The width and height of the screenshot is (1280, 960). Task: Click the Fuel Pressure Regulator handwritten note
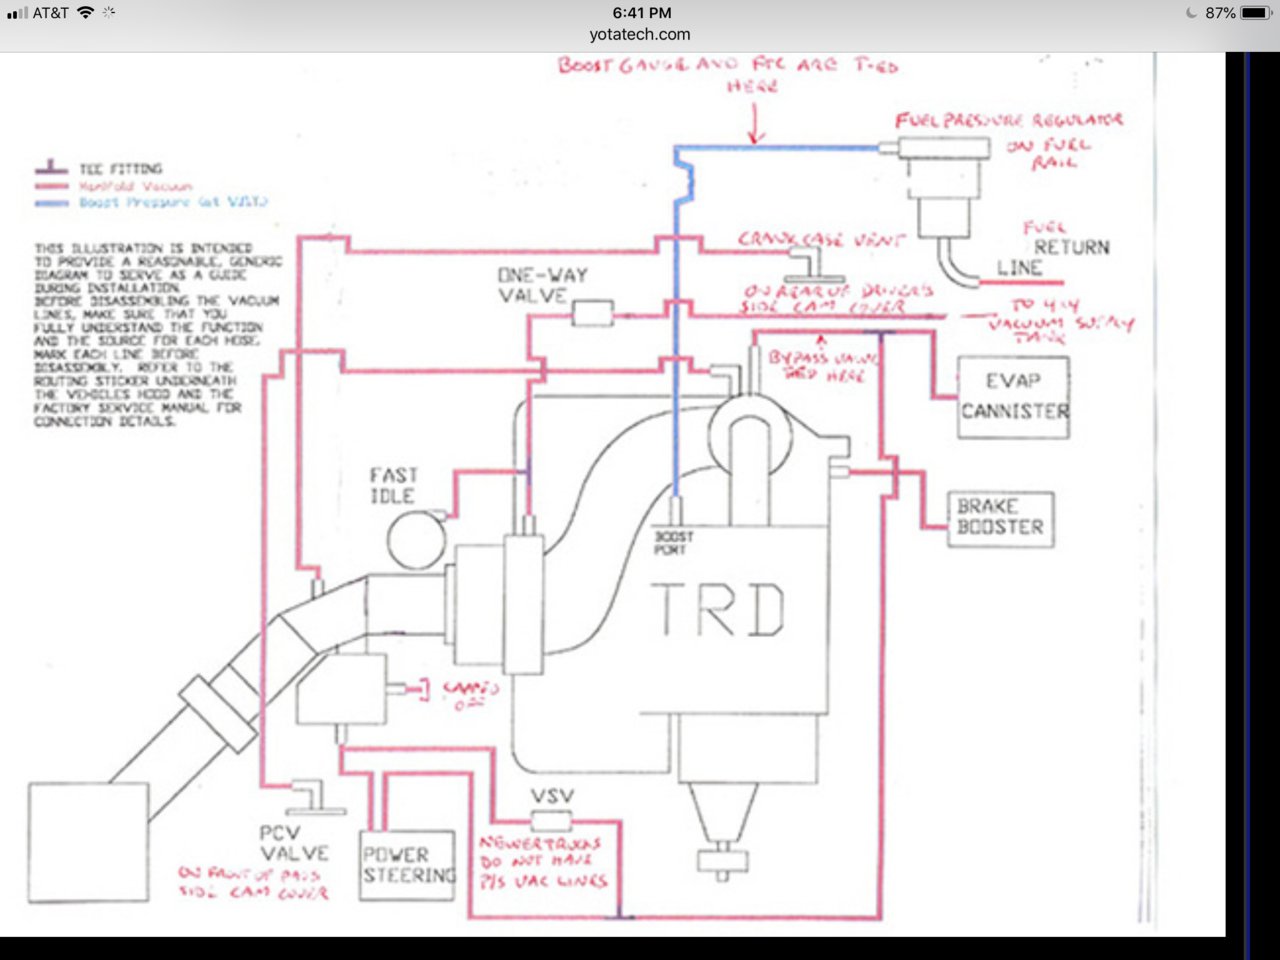coord(1010,141)
